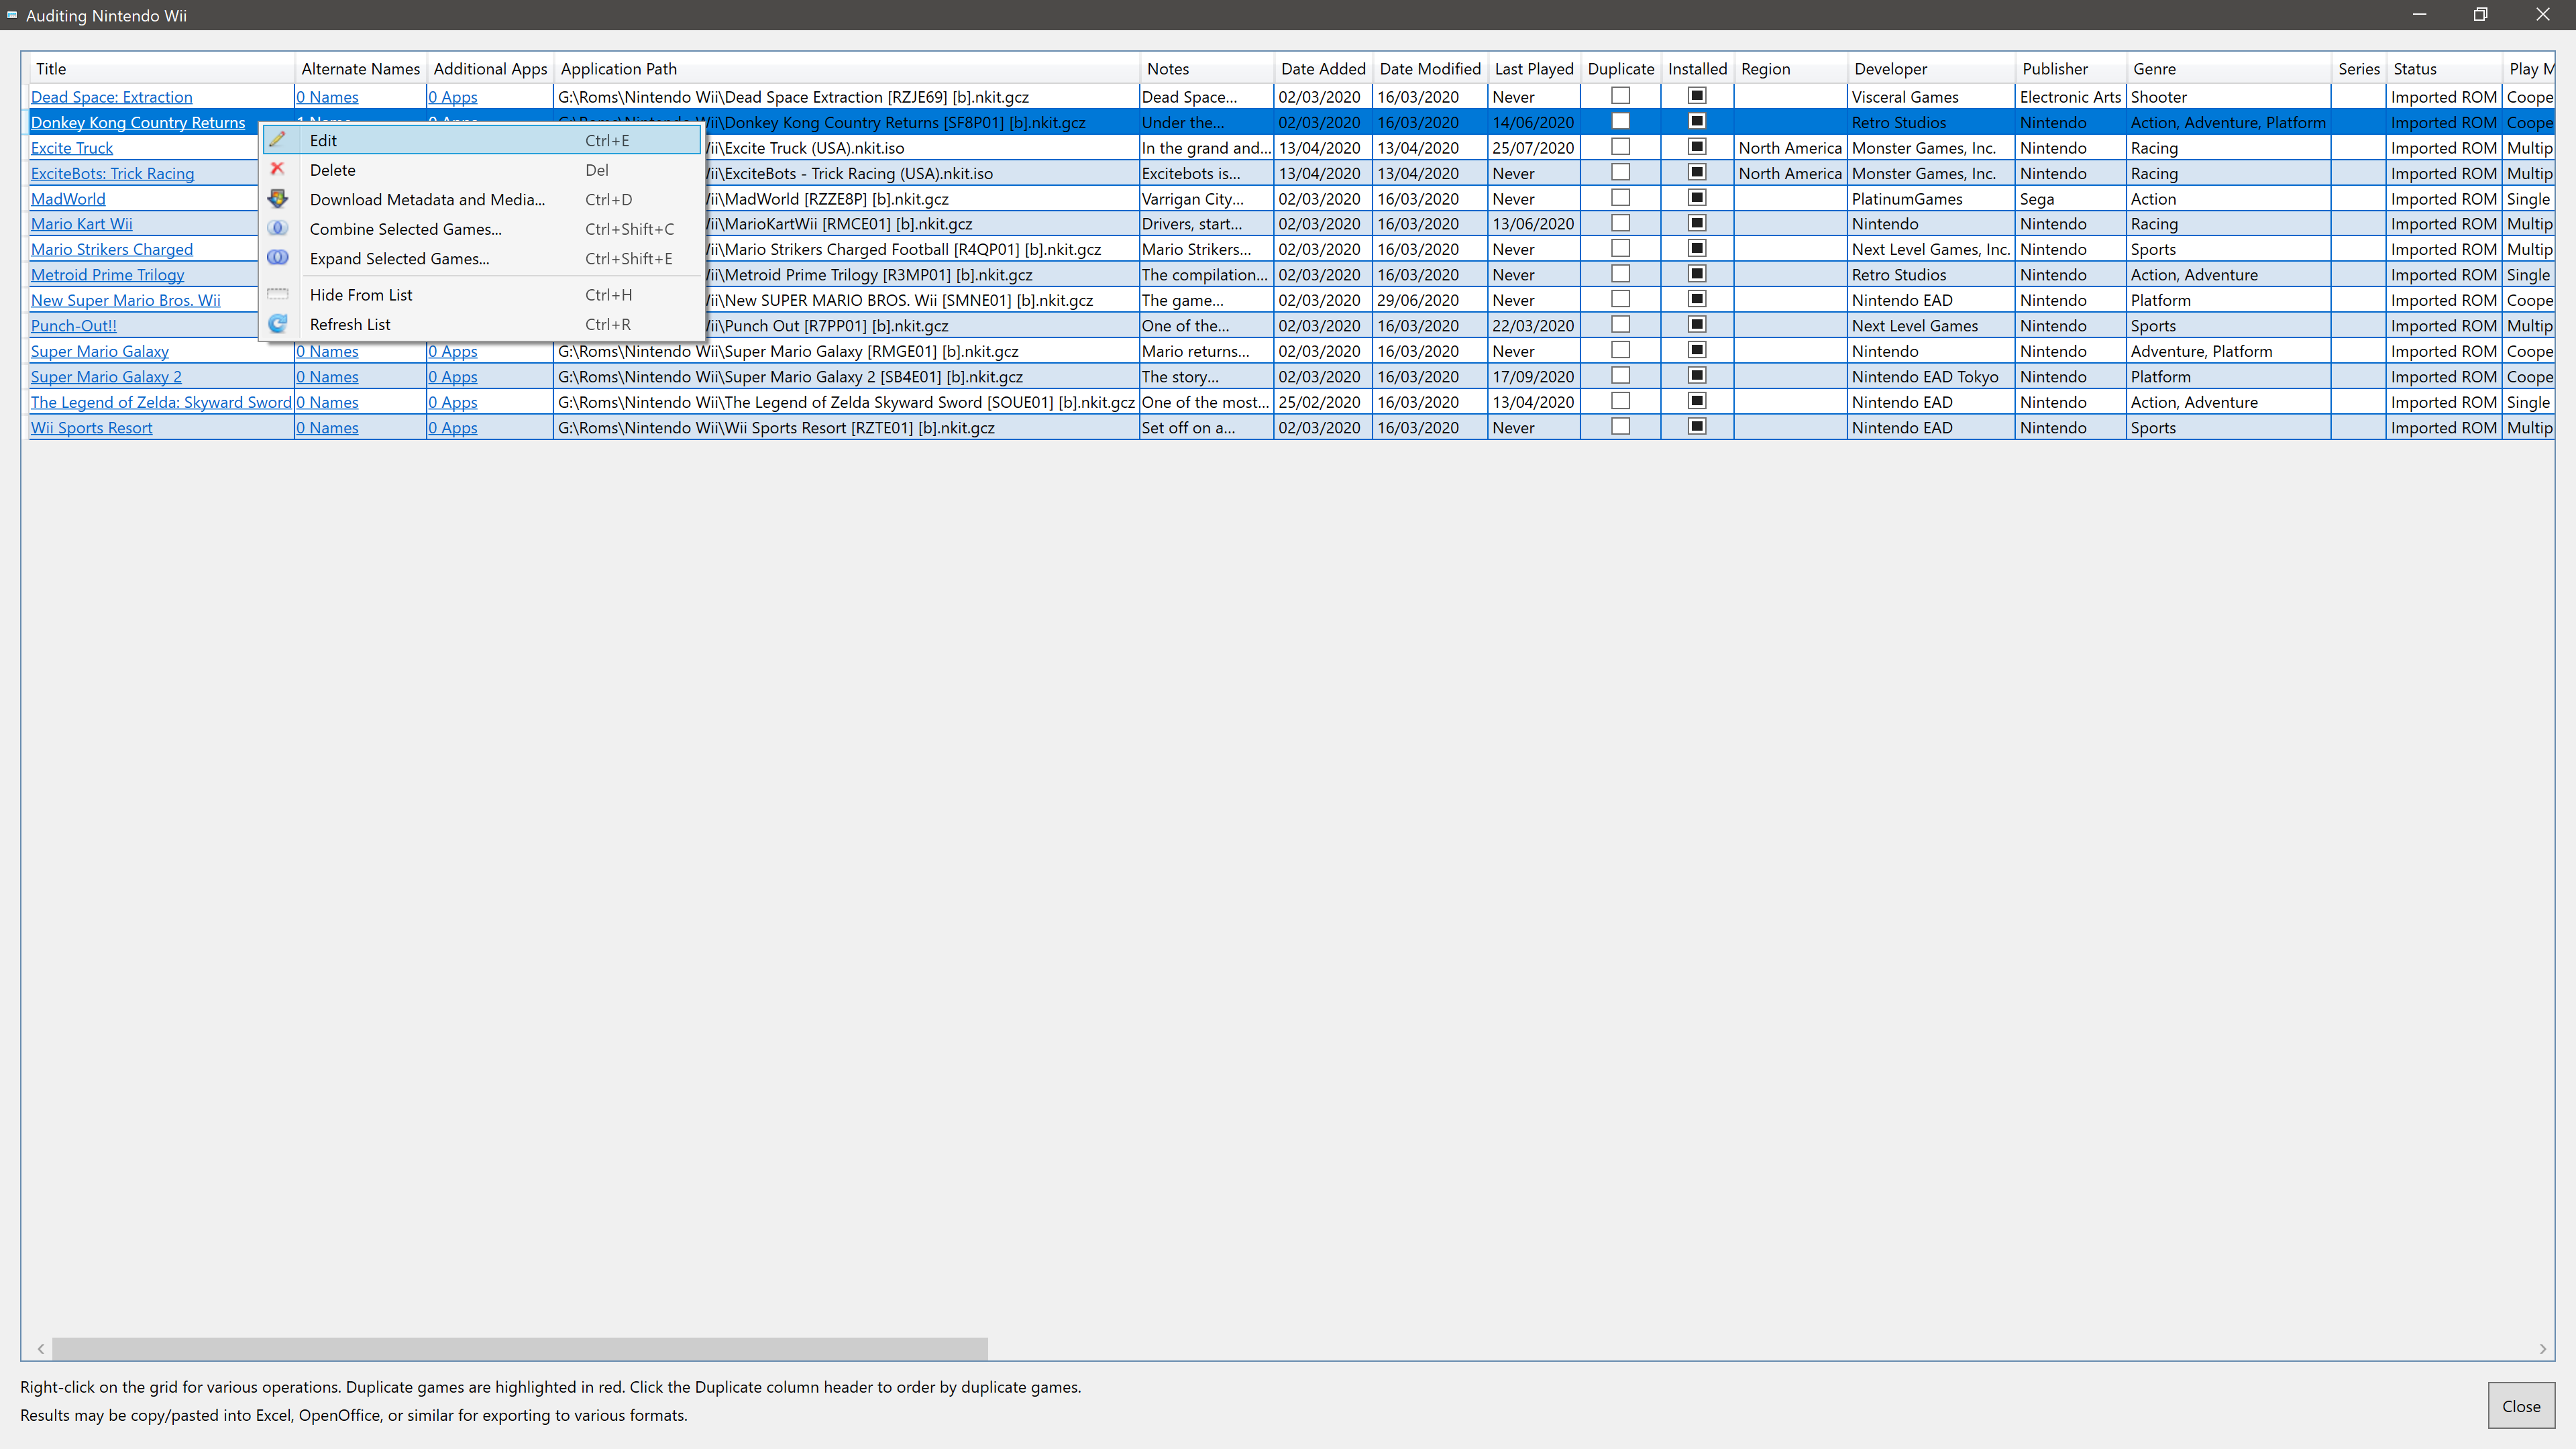This screenshot has width=2576, height=1449.
Task: Click the Close button at bottom right
Action: tap(2520, 1406)
